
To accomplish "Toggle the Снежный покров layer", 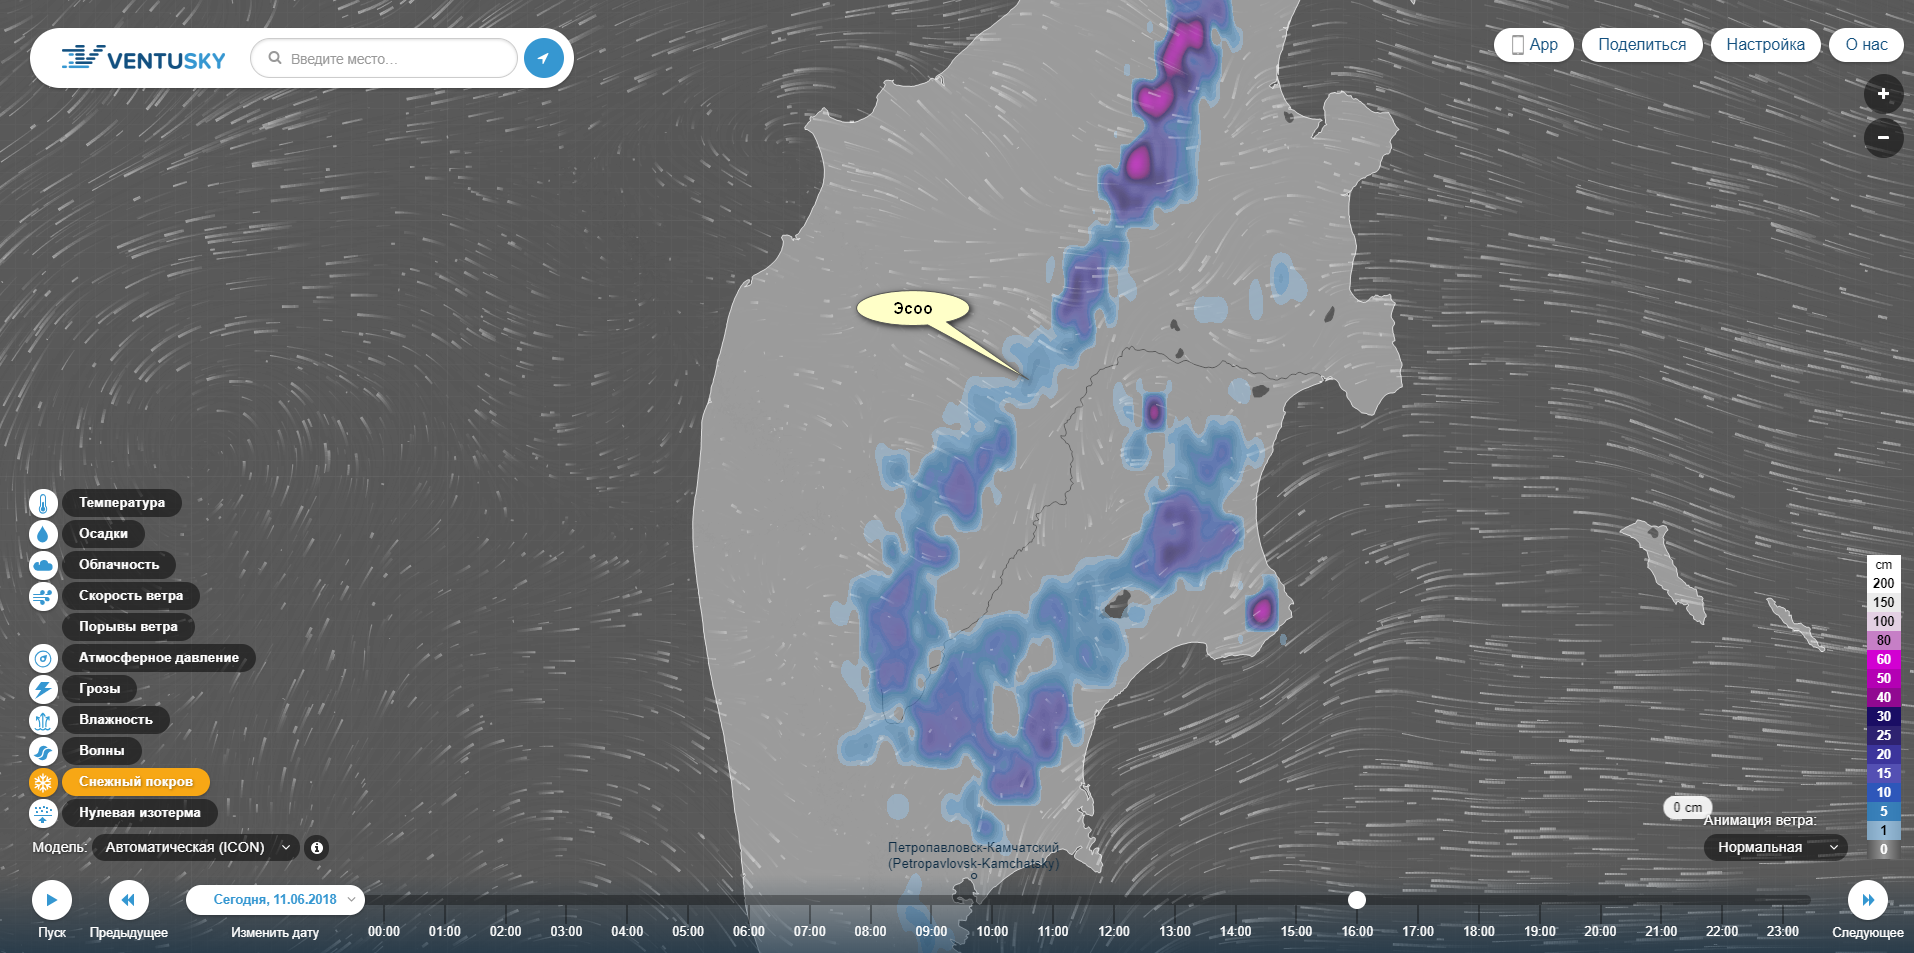I will point(135,782).
